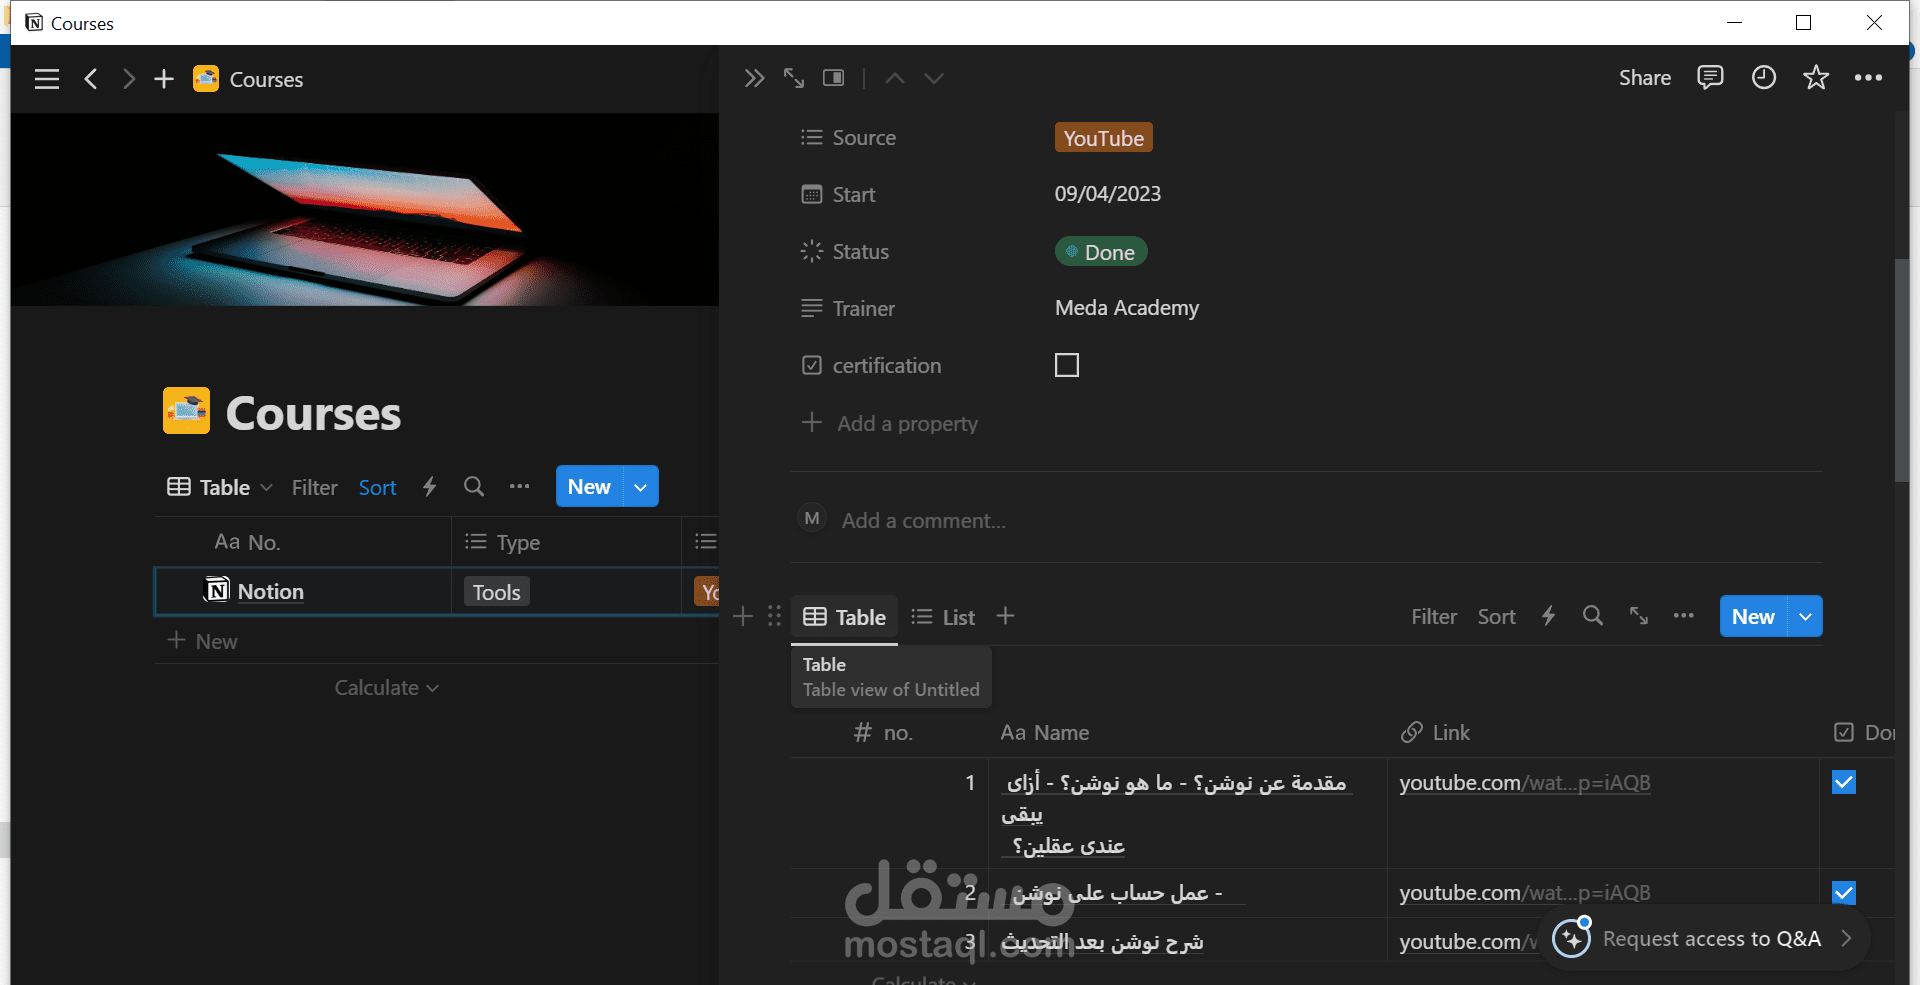The width and height of the screenshot is (1920, 985).
Task: Click the No. column header in Courses table
Action: [x=247, y=542]
